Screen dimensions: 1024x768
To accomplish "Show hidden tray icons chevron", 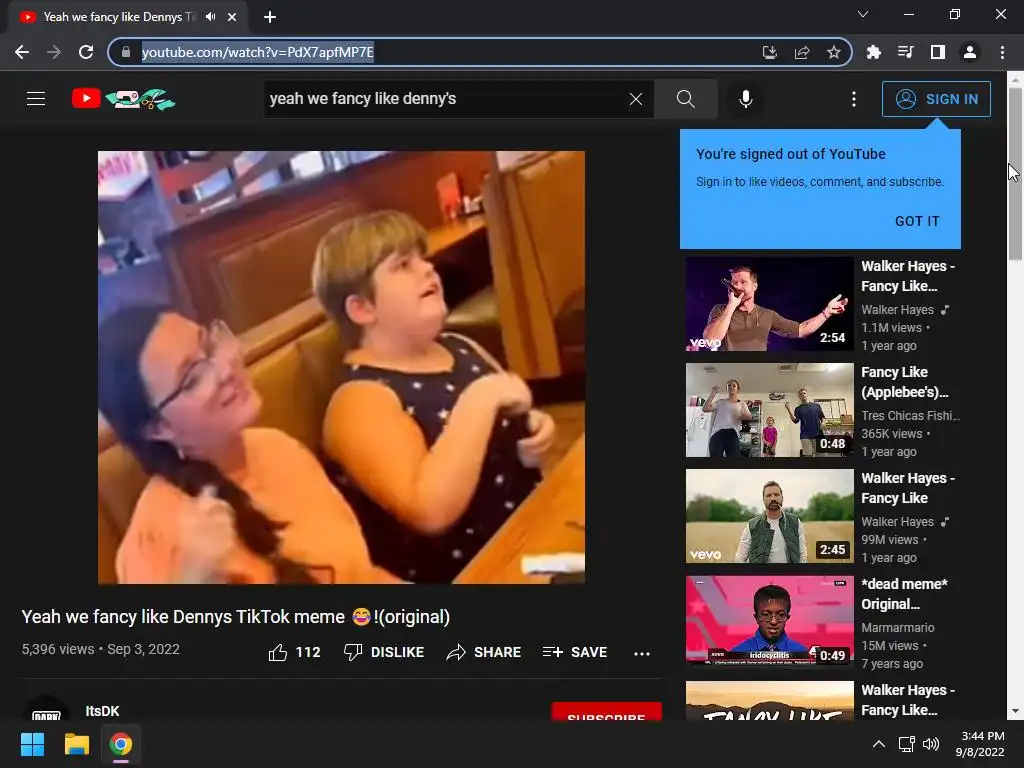I will tap(879, 744).
